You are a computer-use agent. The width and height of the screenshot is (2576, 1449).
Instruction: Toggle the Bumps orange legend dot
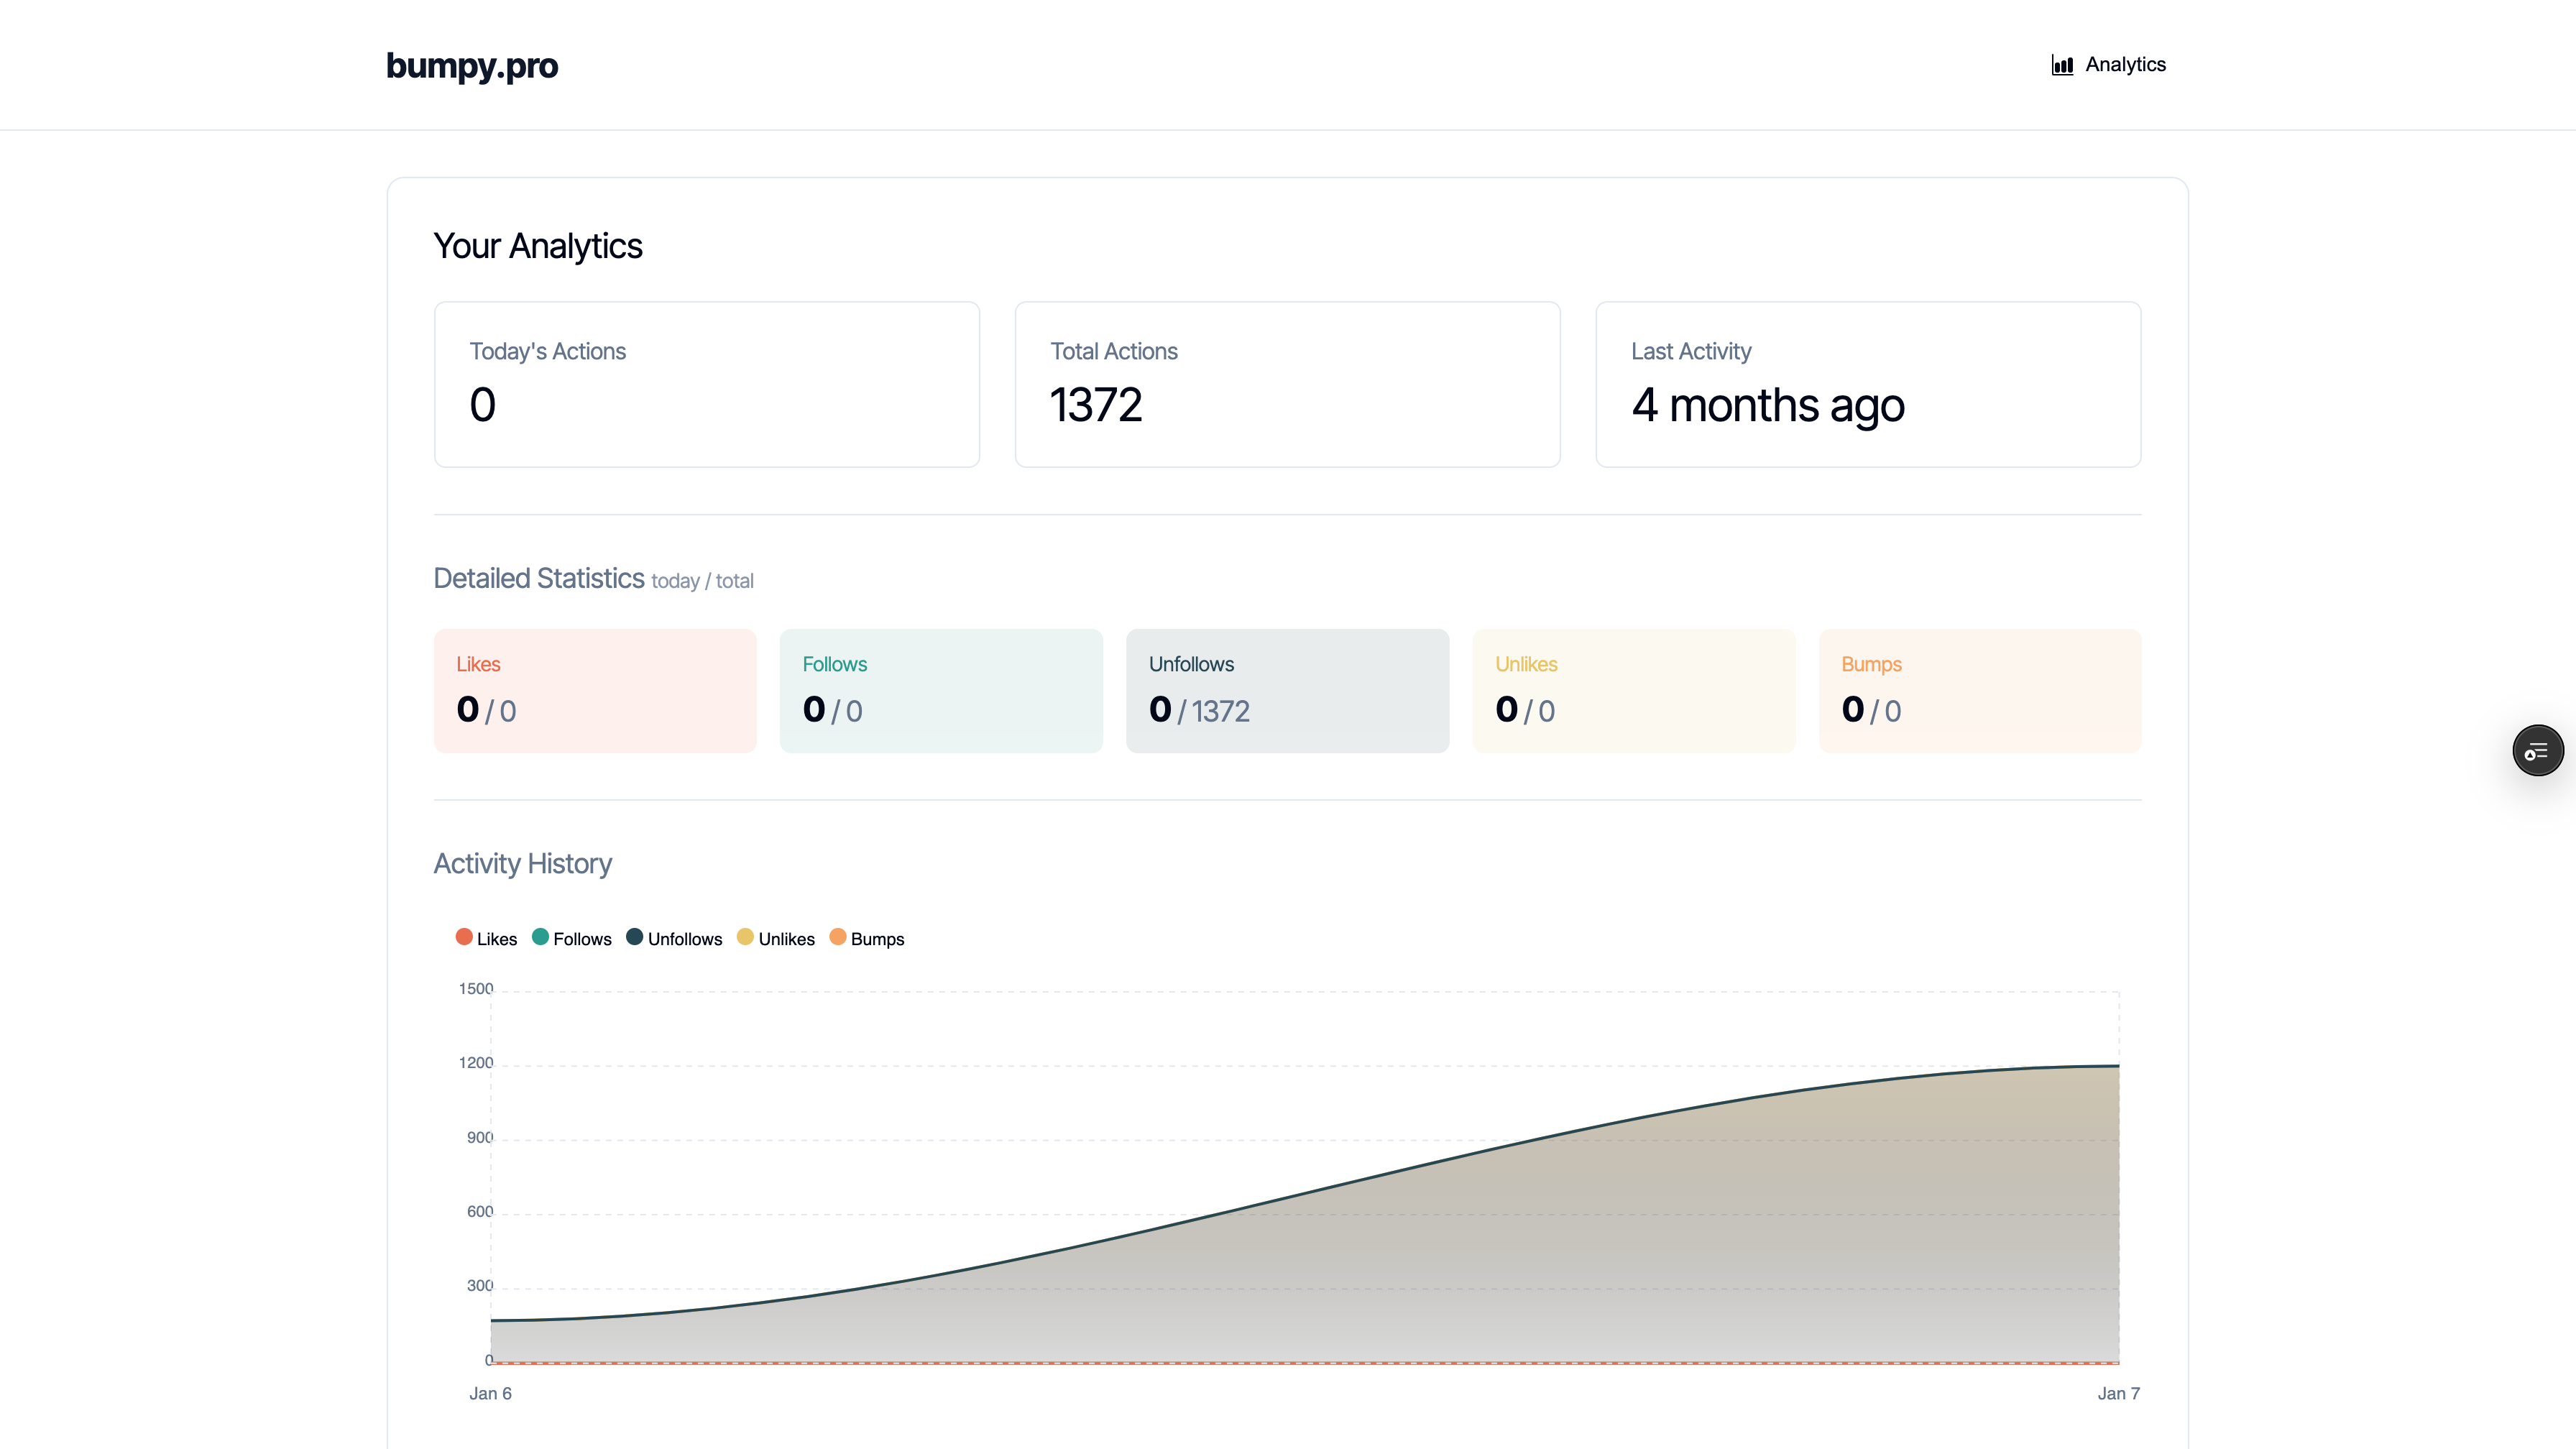pyautogui.click(x=838, y=937)
